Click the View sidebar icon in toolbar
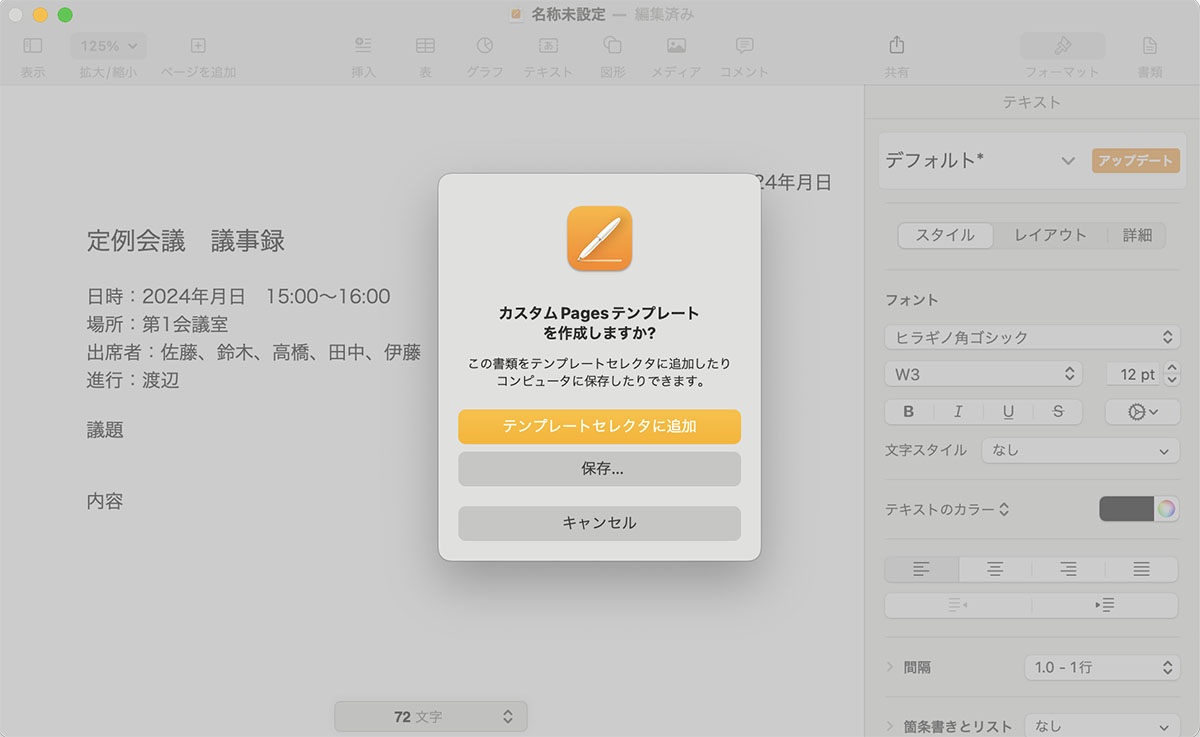The height and width of the screenshot is (737, 1200). (x=33, y=46)
